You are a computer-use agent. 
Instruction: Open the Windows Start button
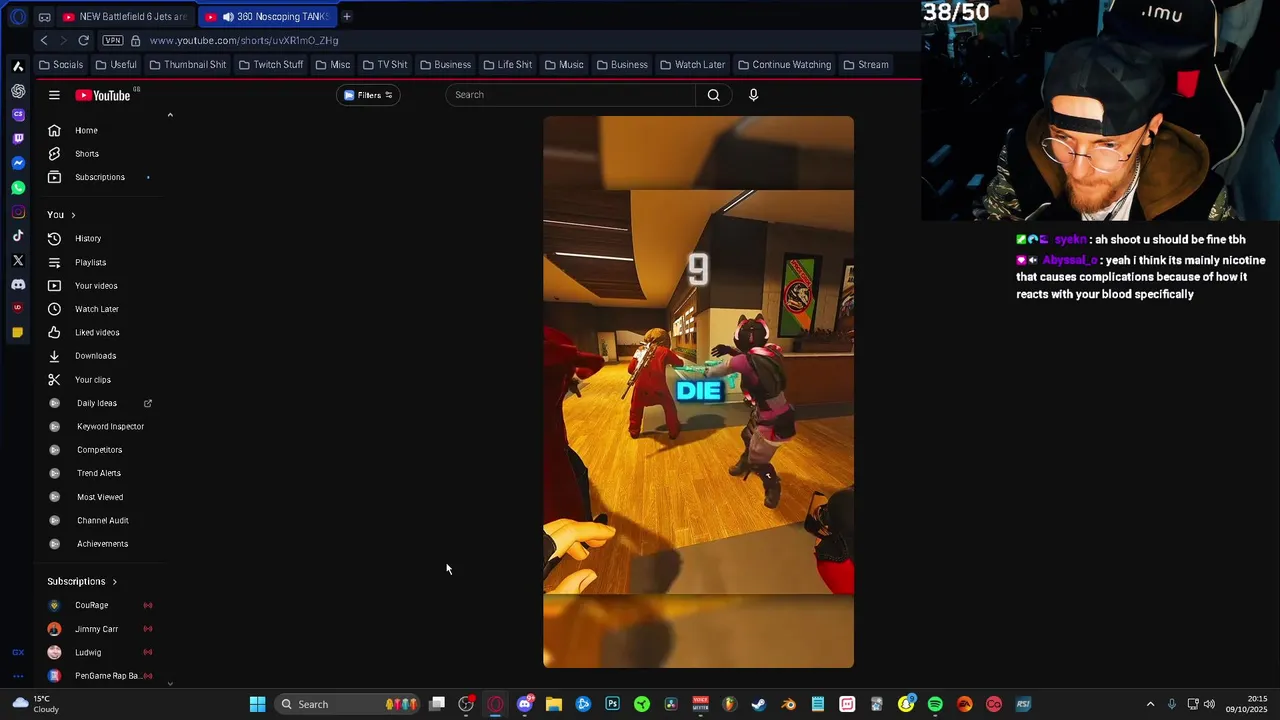257,704
